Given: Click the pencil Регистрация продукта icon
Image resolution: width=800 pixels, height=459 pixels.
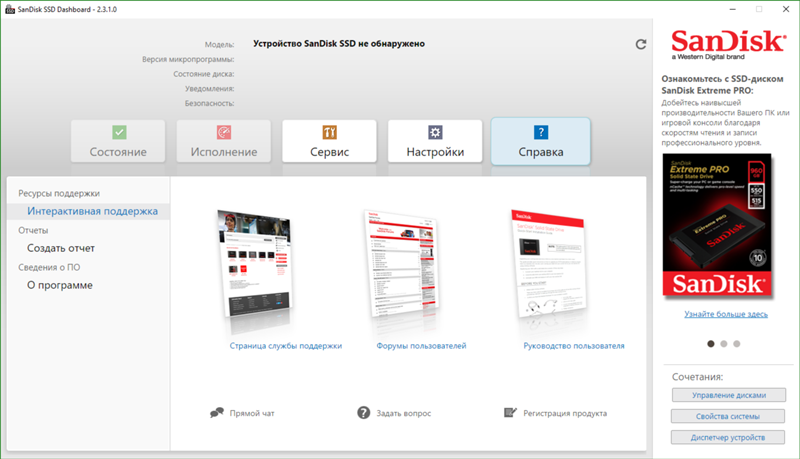Looking at the screenshot, I should point(510,412).
